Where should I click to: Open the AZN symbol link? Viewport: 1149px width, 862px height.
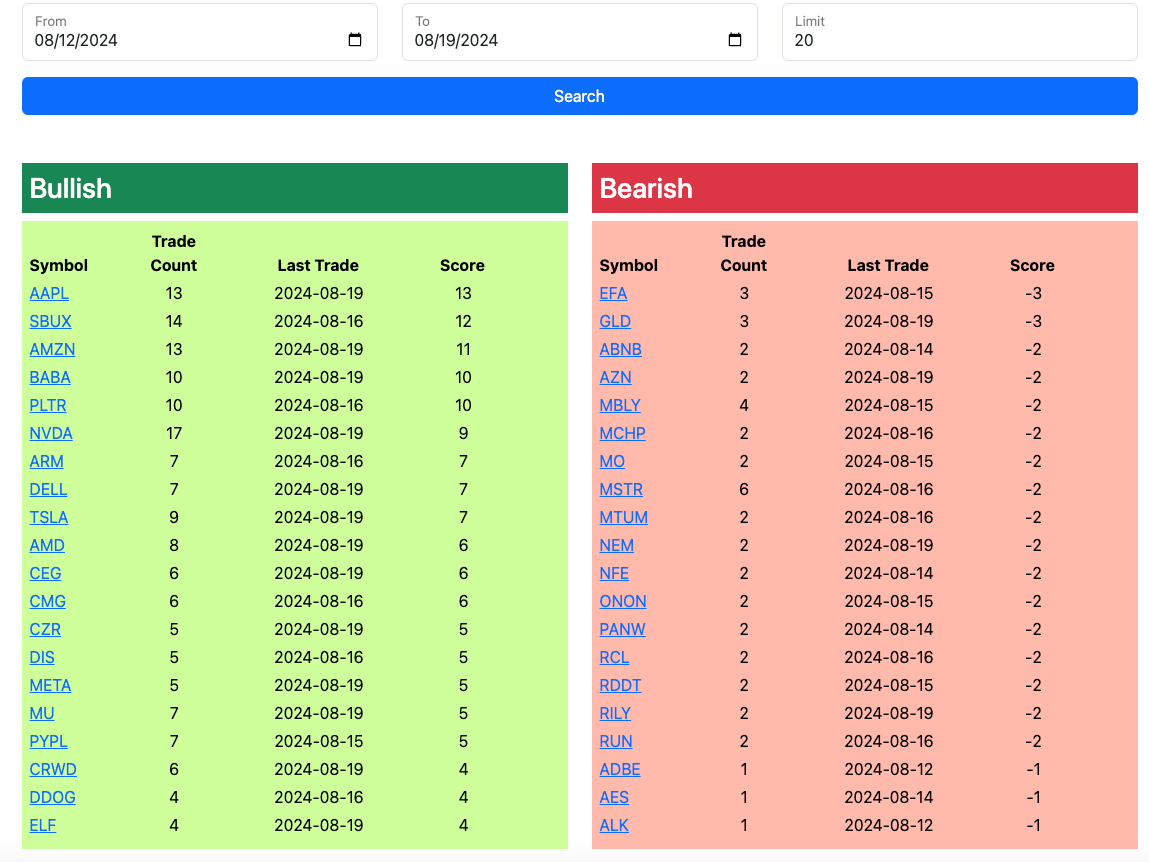tap(616, 377)
